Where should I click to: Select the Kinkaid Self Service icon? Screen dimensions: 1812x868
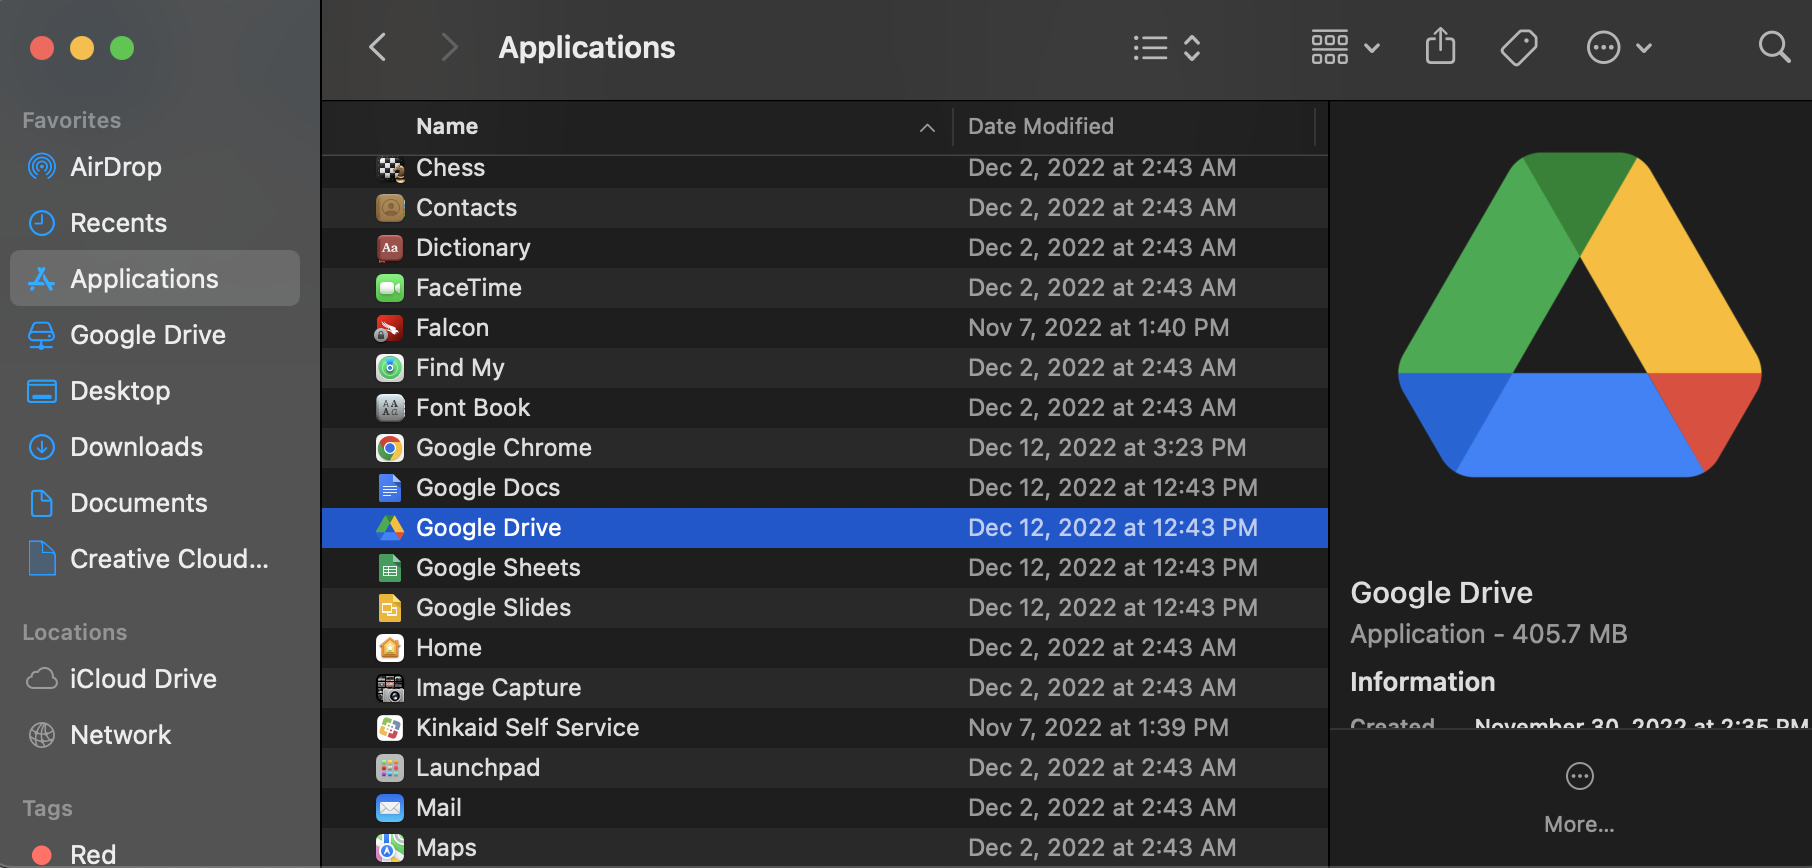pyautogui.click(x=390, y=728)
